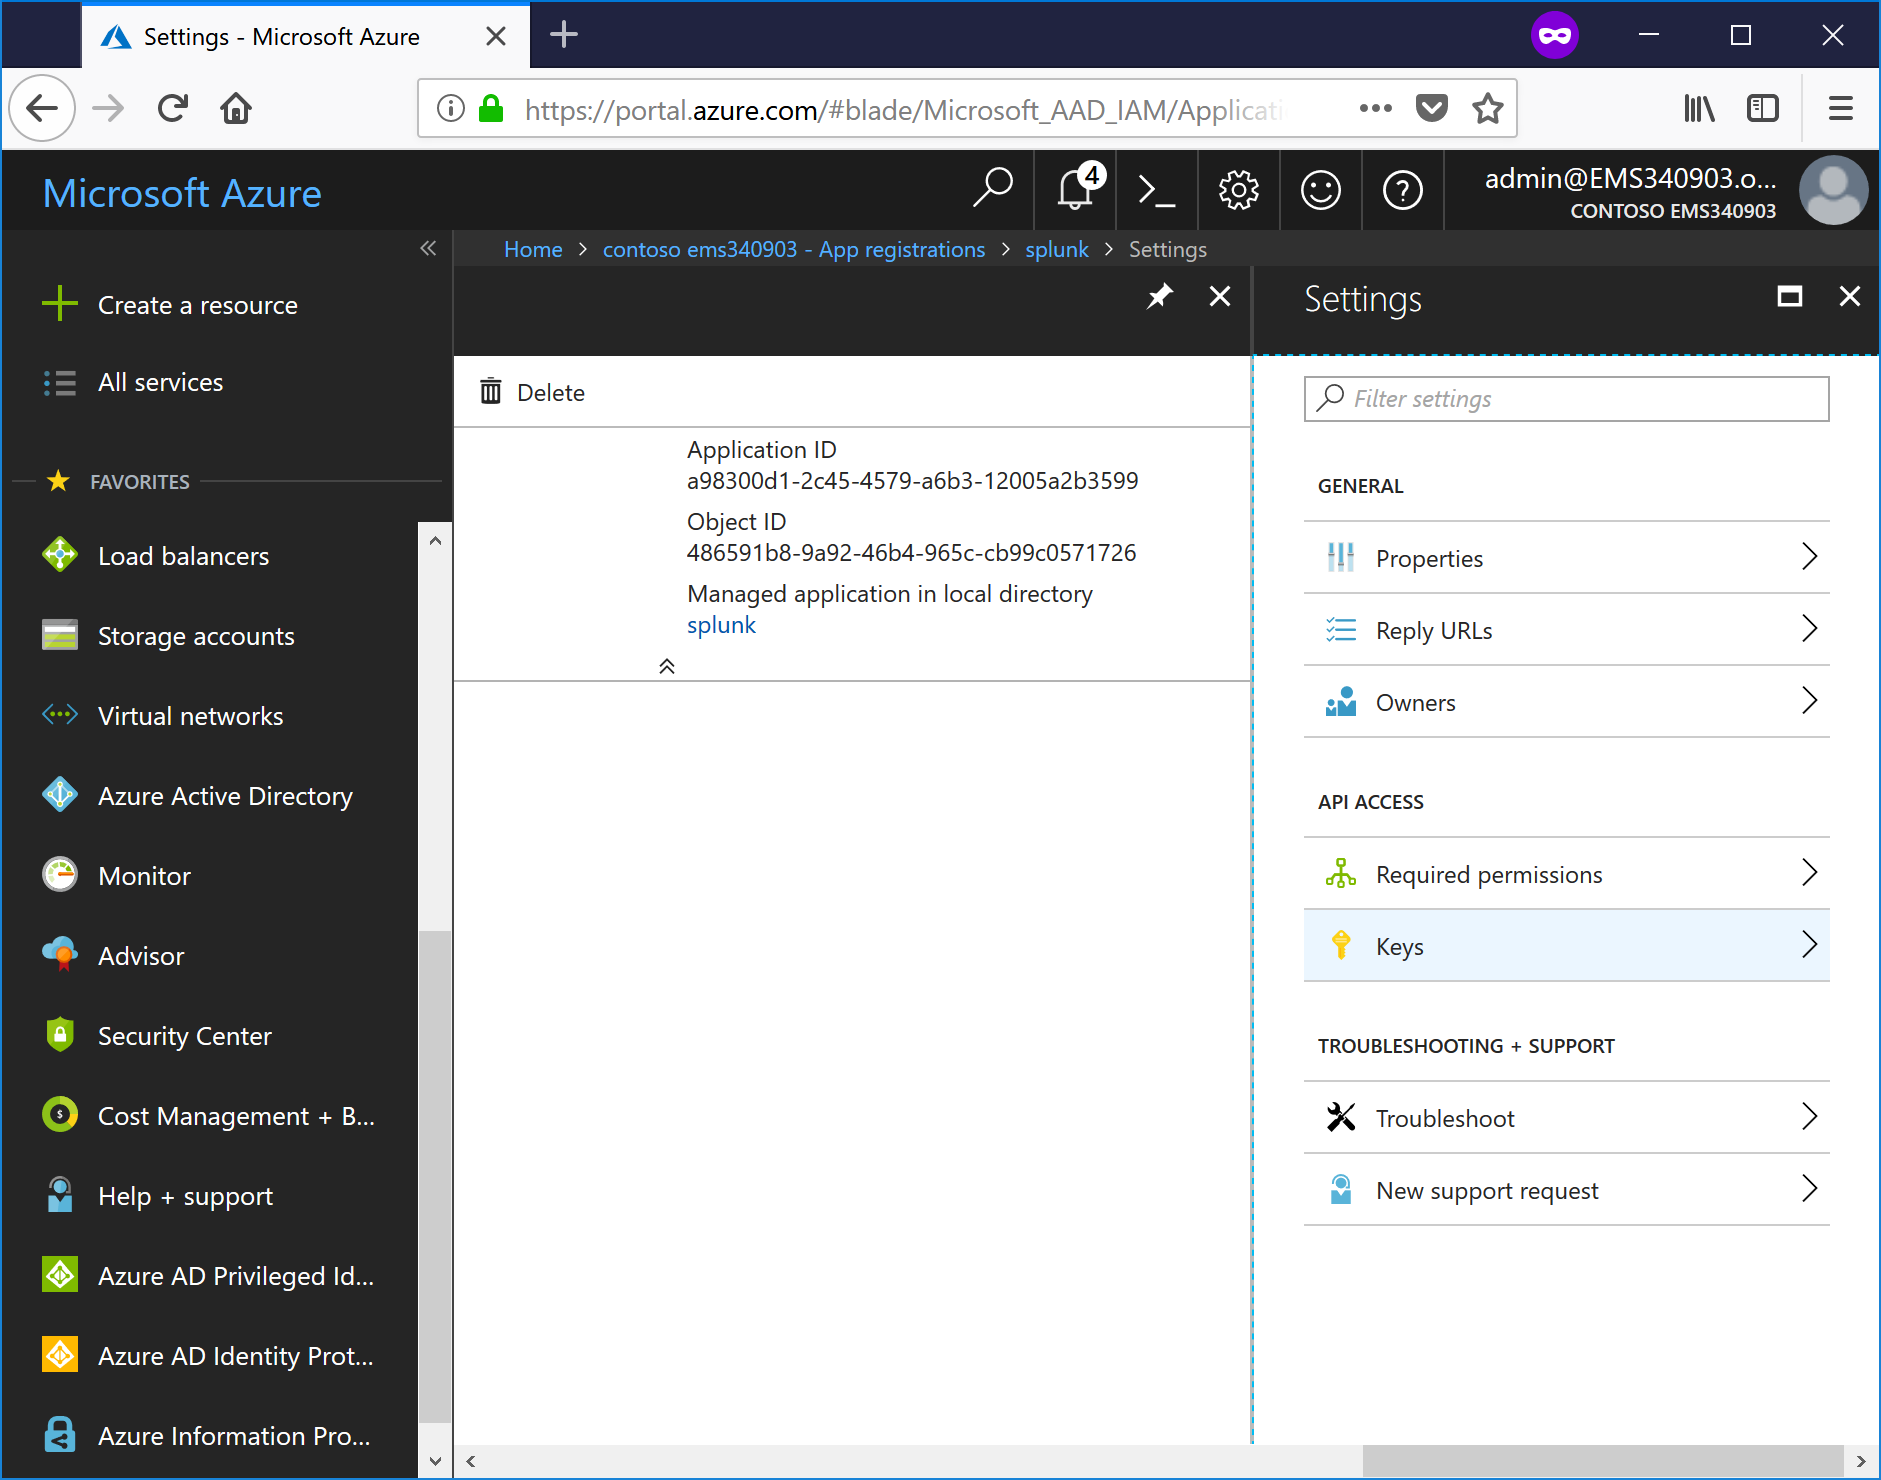Viewport: 1881px width, 1480px height.
Task: Open the portal search magnifier icon
Action: 992,189
